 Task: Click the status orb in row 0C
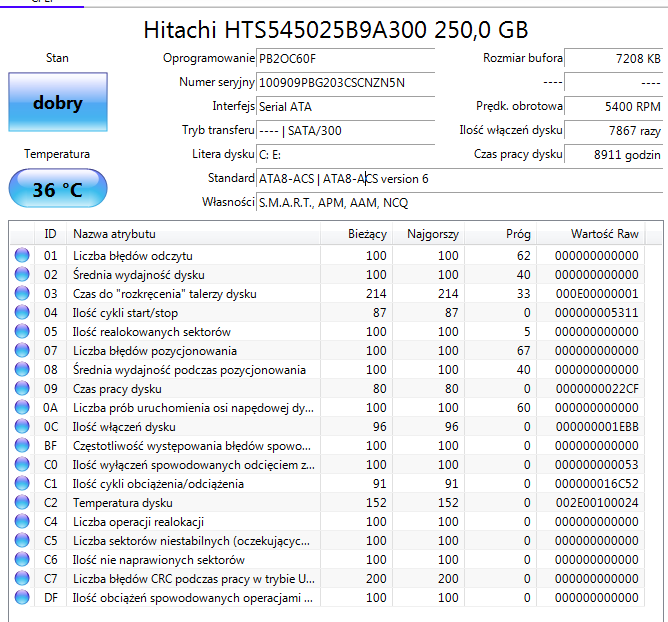coord(22,426)
